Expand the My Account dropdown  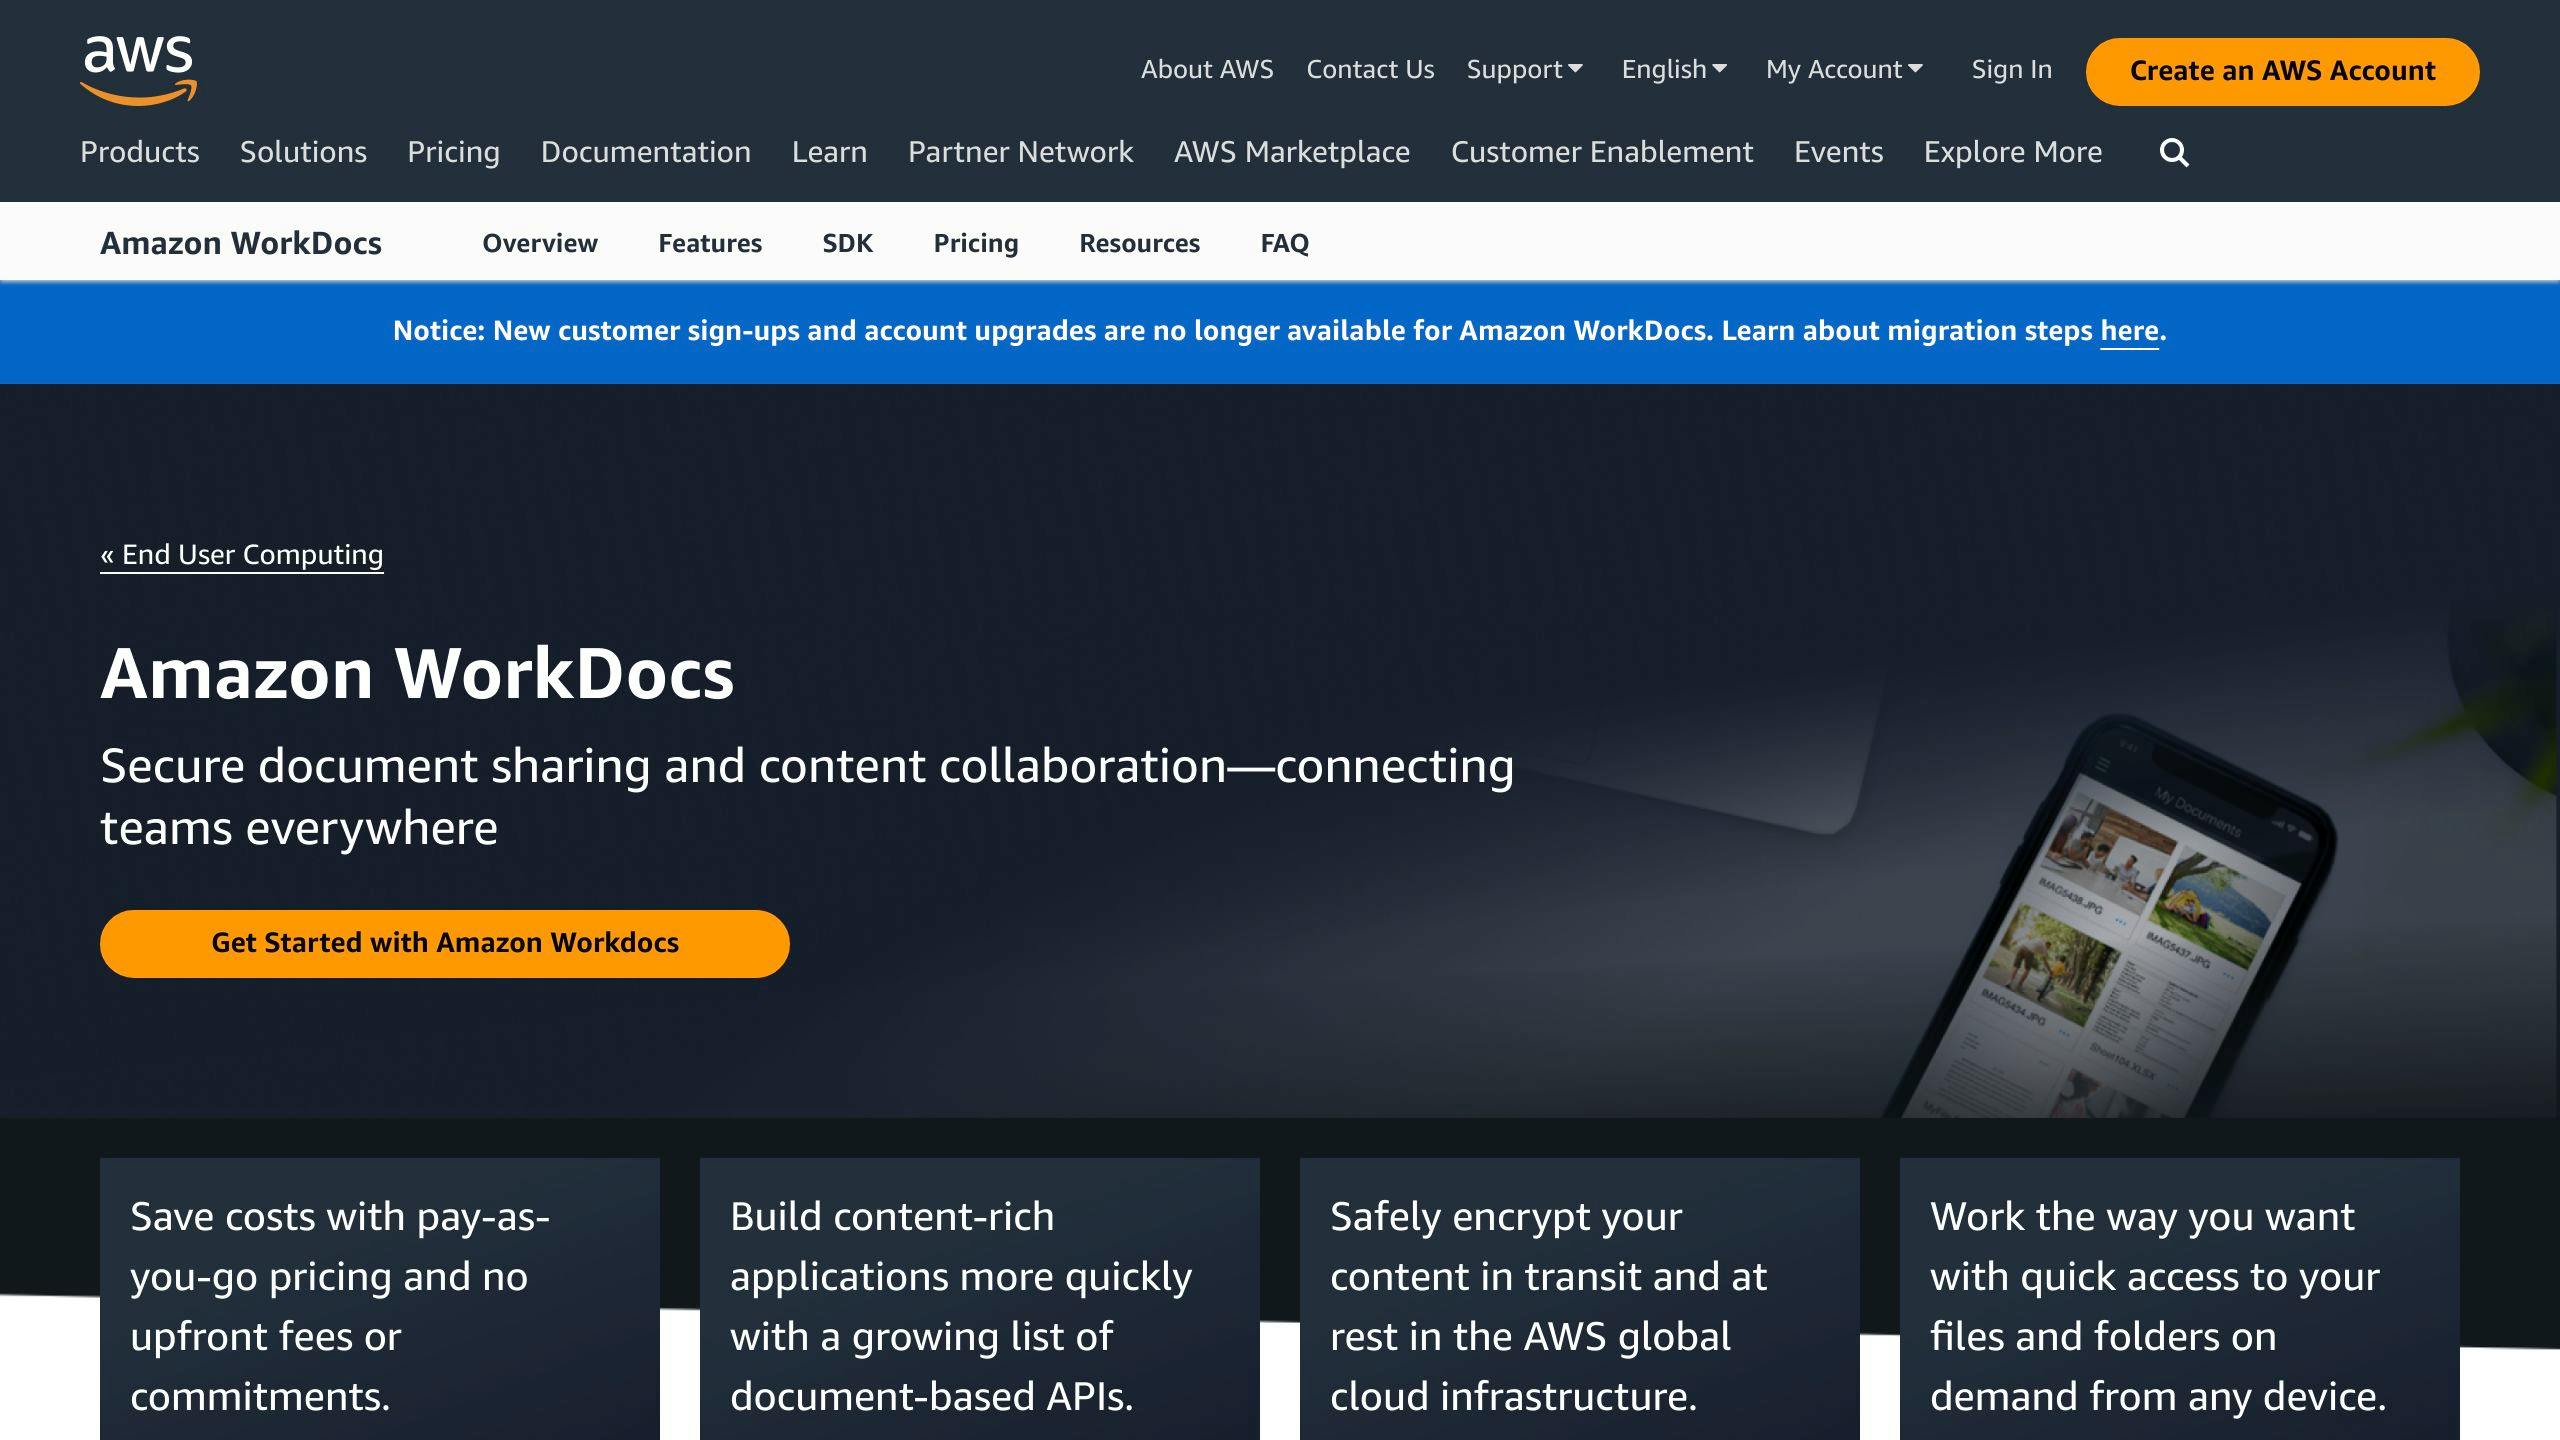(1844, 69)
